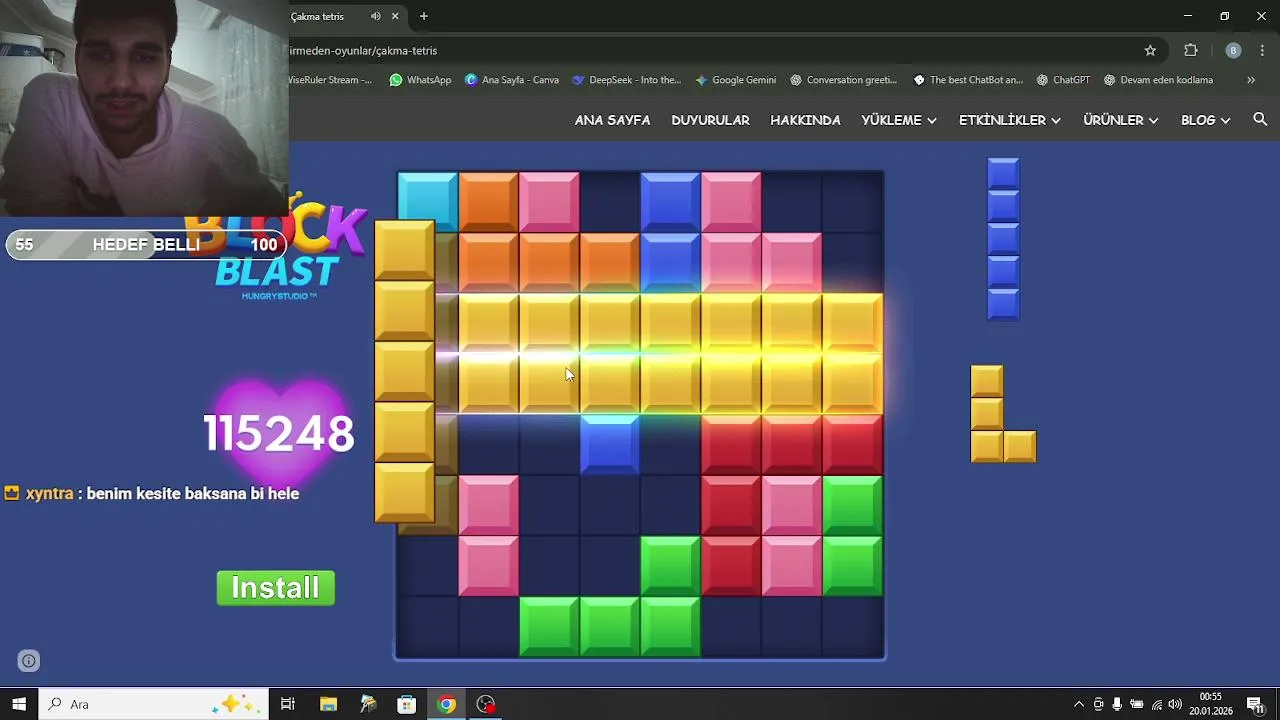The image size is (1280, 720).
Task: Go to the ANA SAYFA menu item
Action: point(612,120)
